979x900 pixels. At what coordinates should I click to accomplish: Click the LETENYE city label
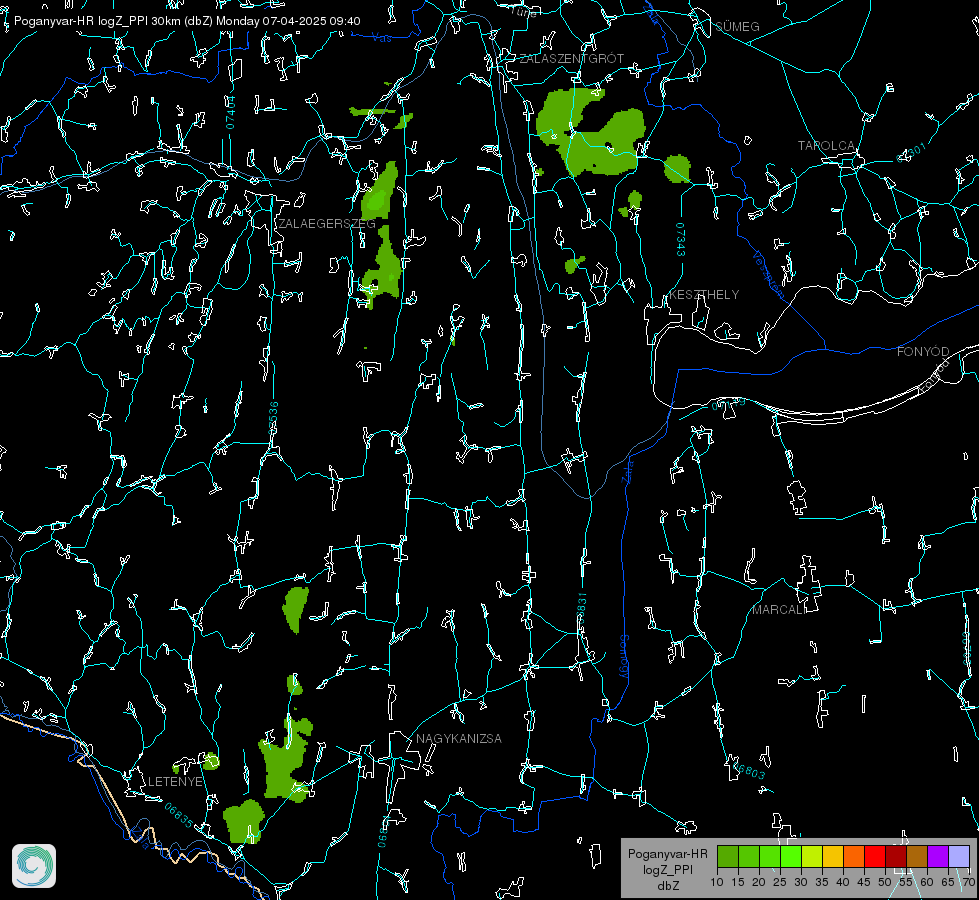coord(175,781)
